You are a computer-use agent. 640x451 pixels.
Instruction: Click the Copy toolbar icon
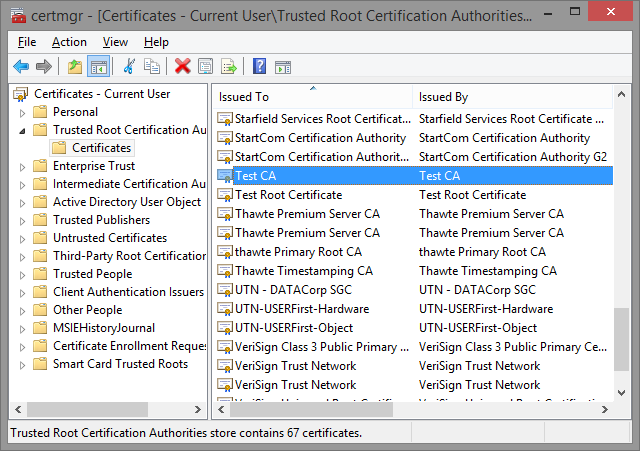(x=152, y=67)
